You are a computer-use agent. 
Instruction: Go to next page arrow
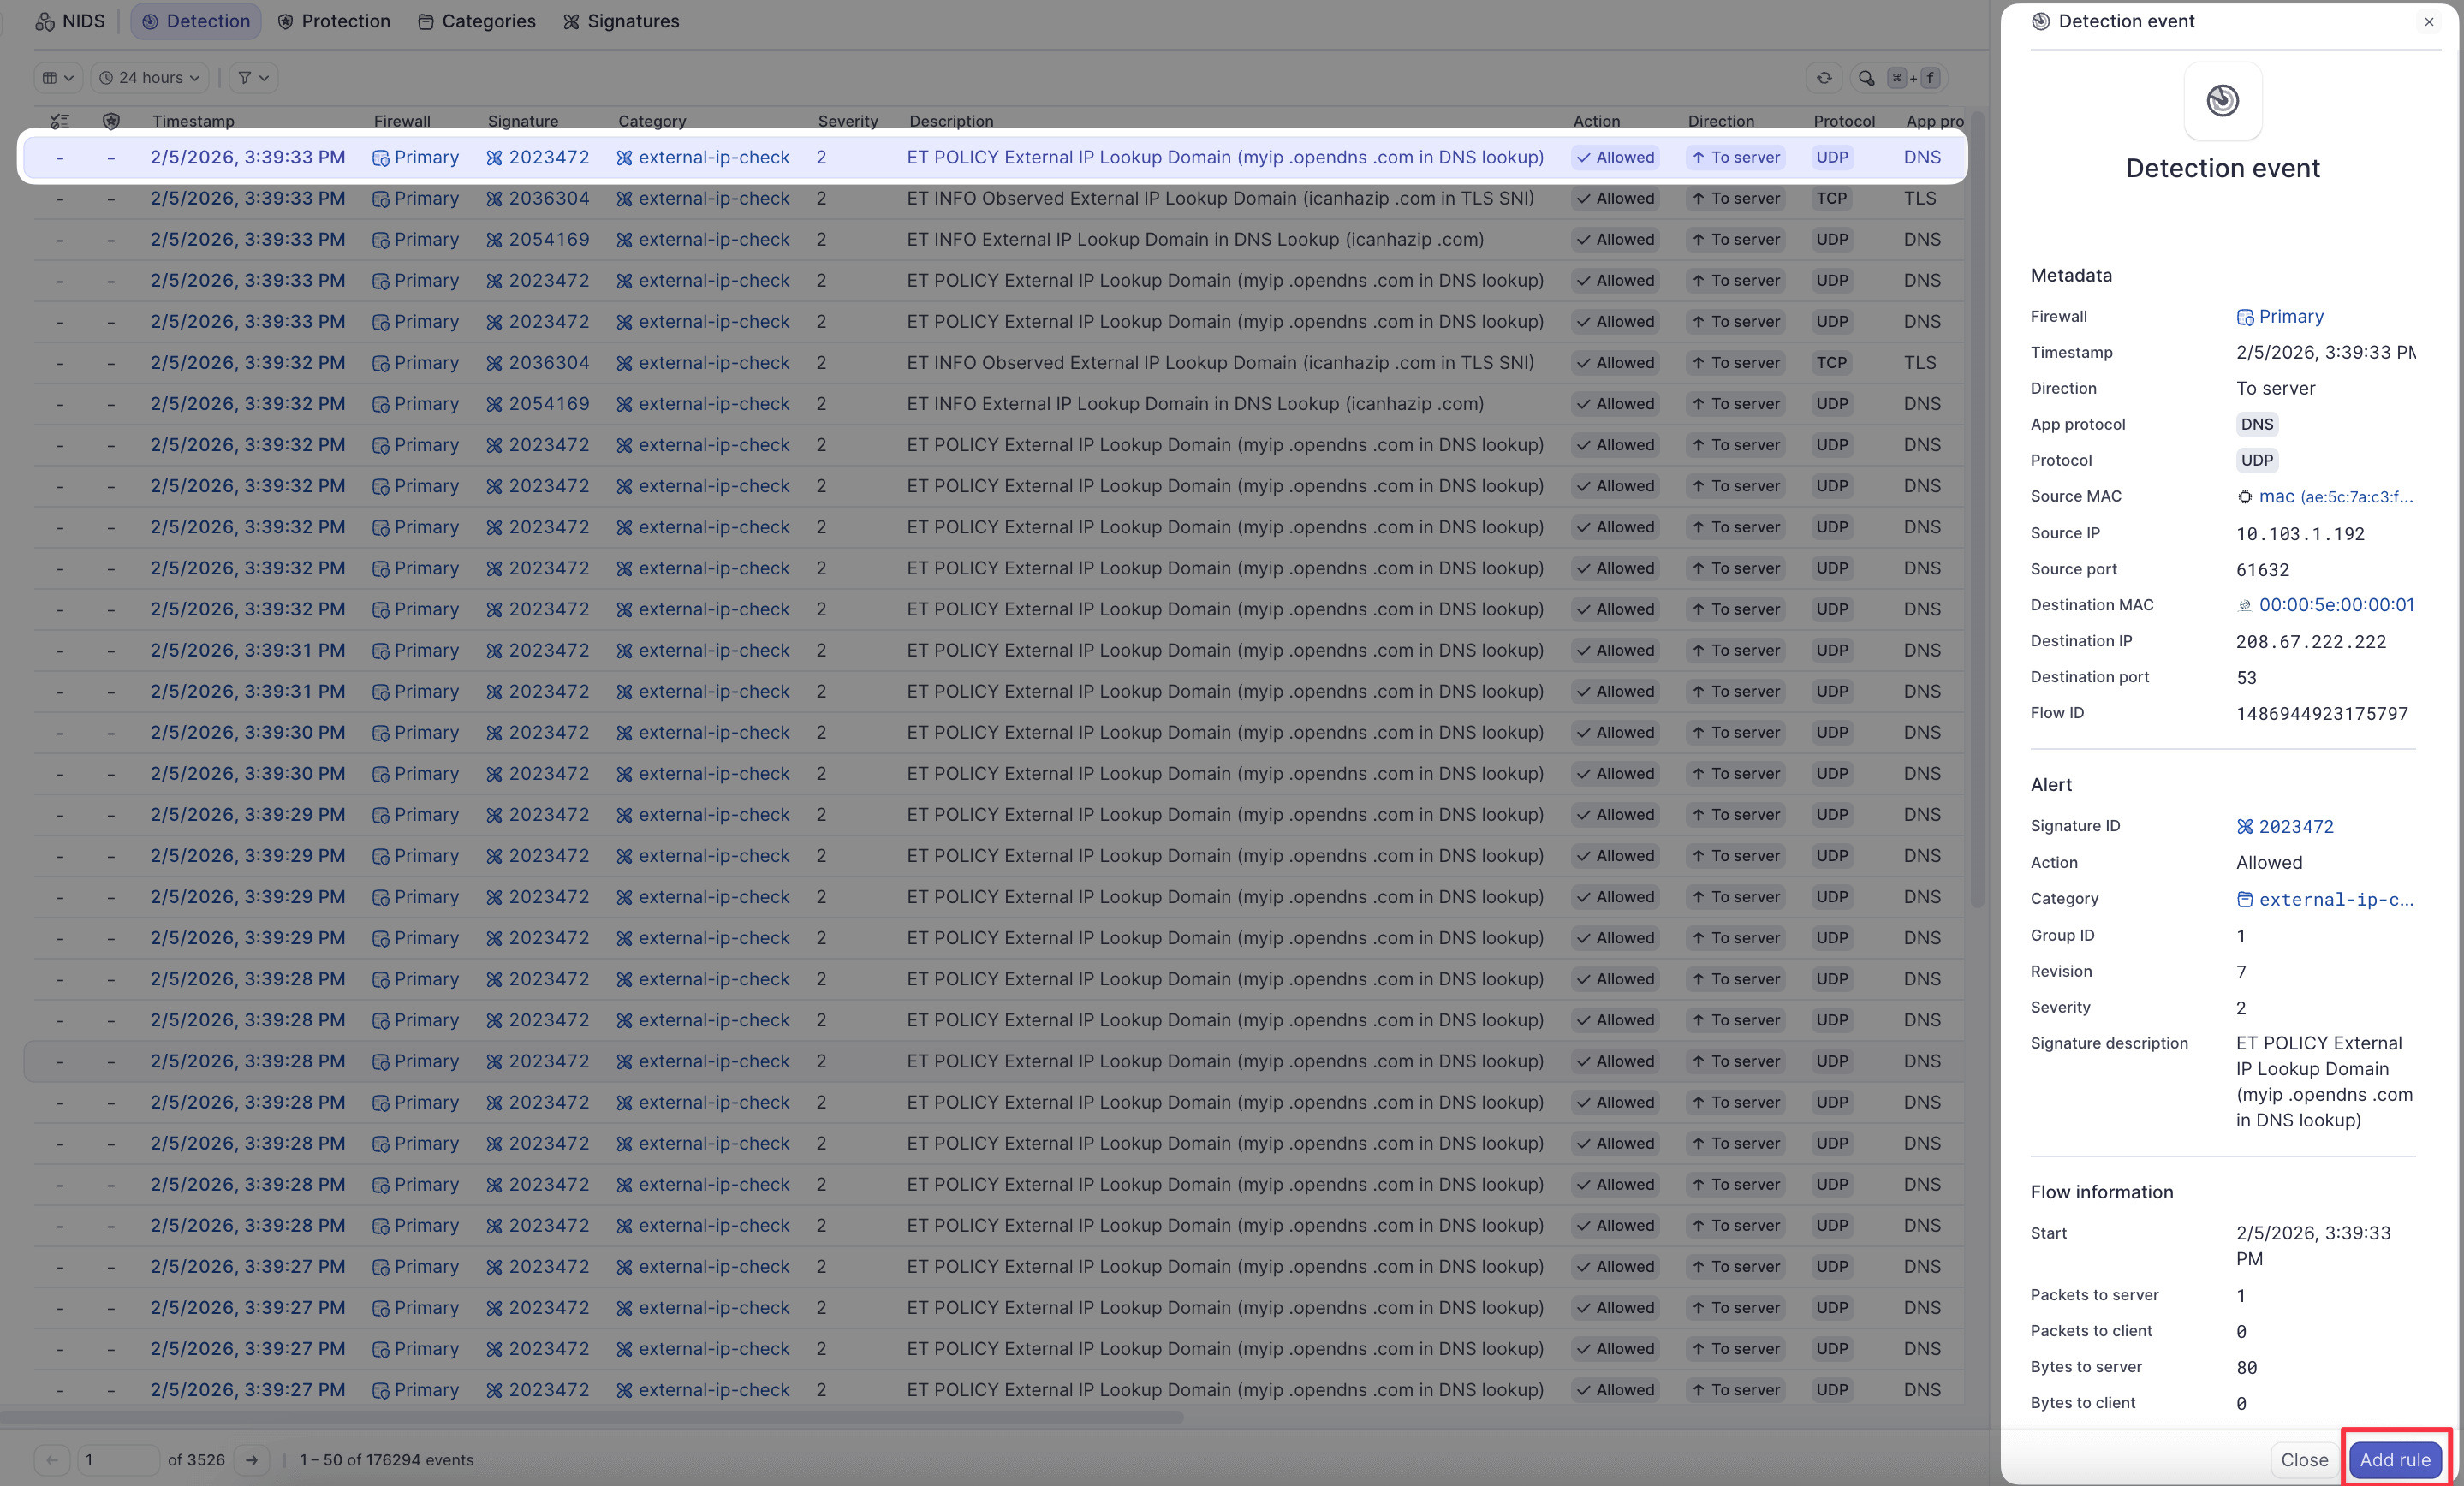(252, 1460)
